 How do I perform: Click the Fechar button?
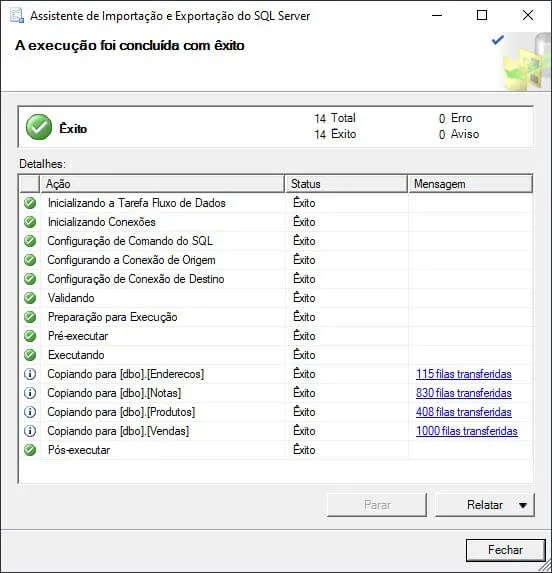coord(506,550)
